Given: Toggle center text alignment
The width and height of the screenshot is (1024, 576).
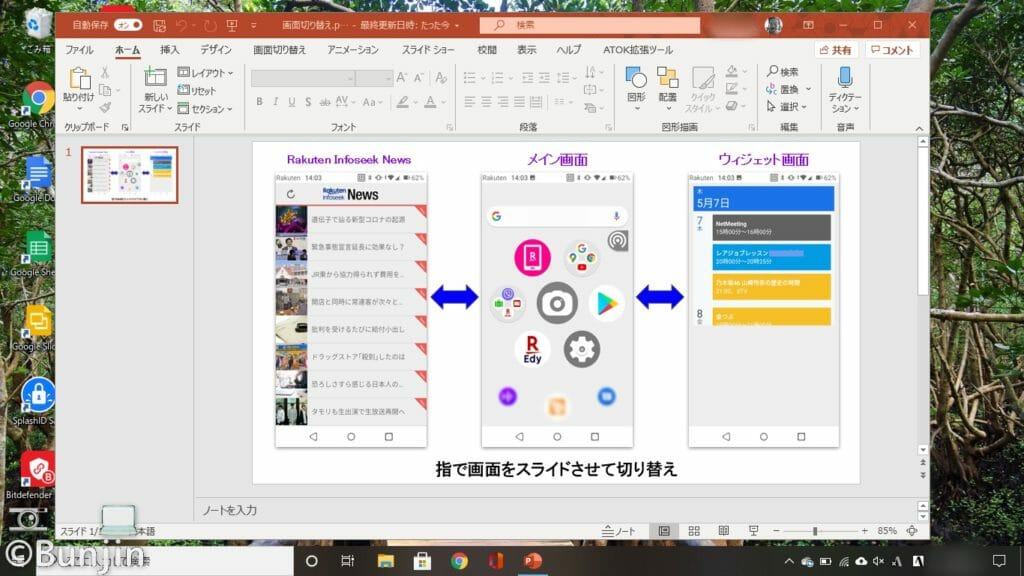Looking at the screenshot, I should [487, 102].
